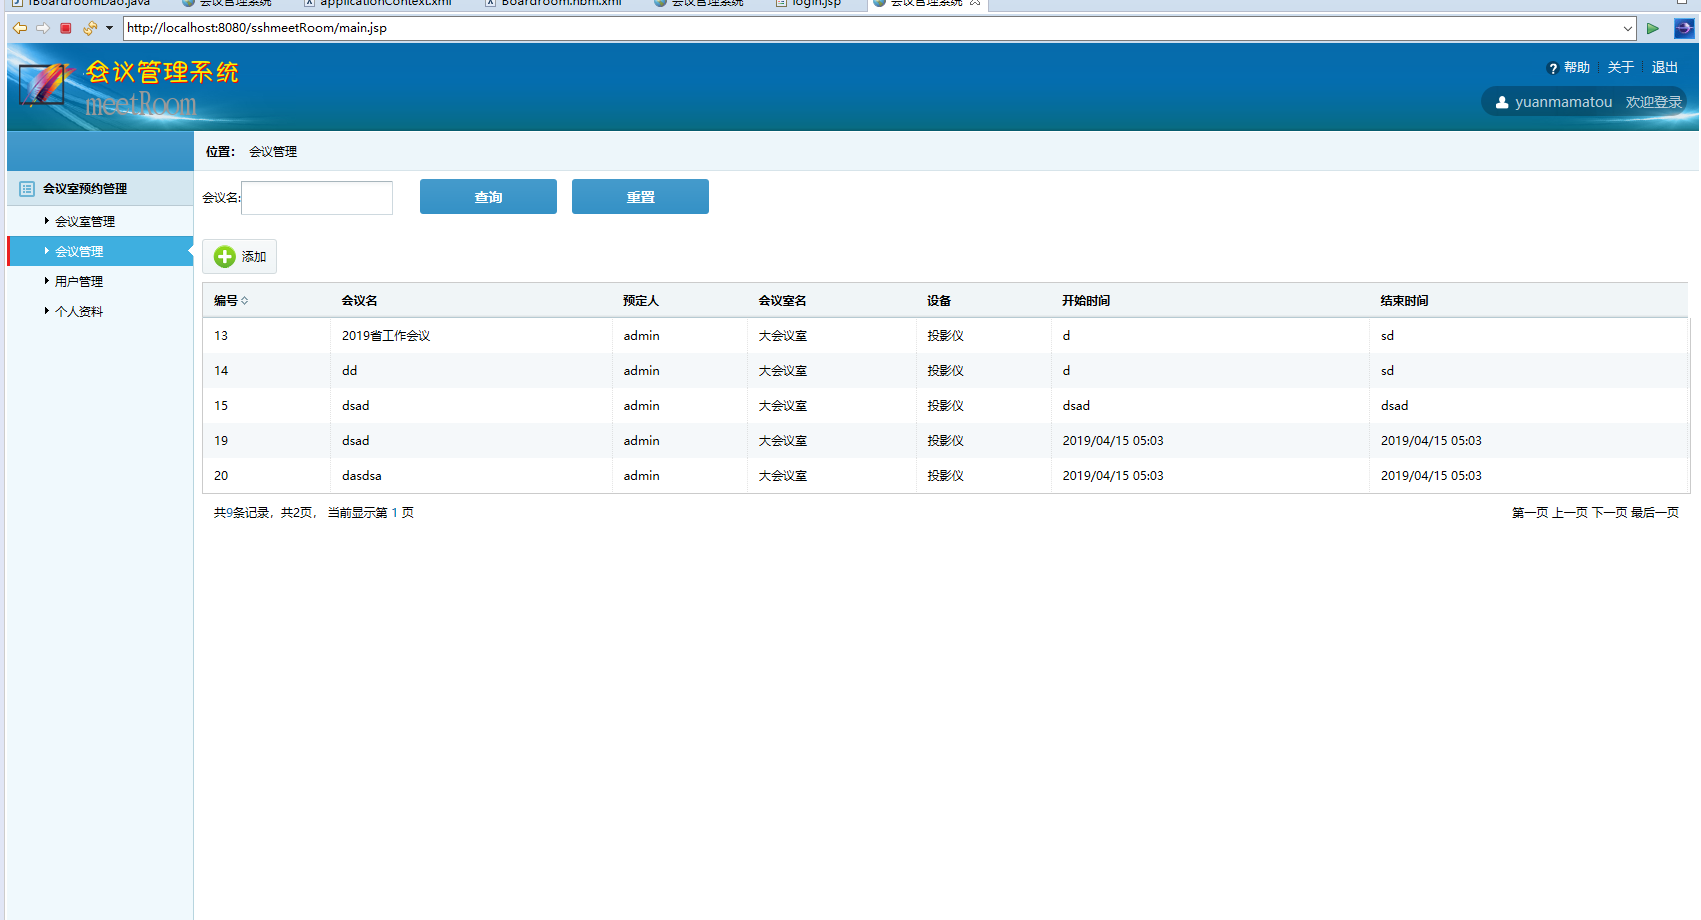Open 会议室管理 in the sidebar
The width and height of the screenshot is (1701, 920).
point(85,221)
